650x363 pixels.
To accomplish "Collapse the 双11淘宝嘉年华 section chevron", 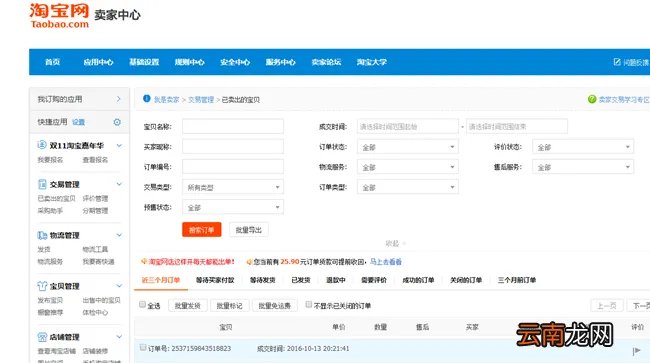I will coord(119,145).
